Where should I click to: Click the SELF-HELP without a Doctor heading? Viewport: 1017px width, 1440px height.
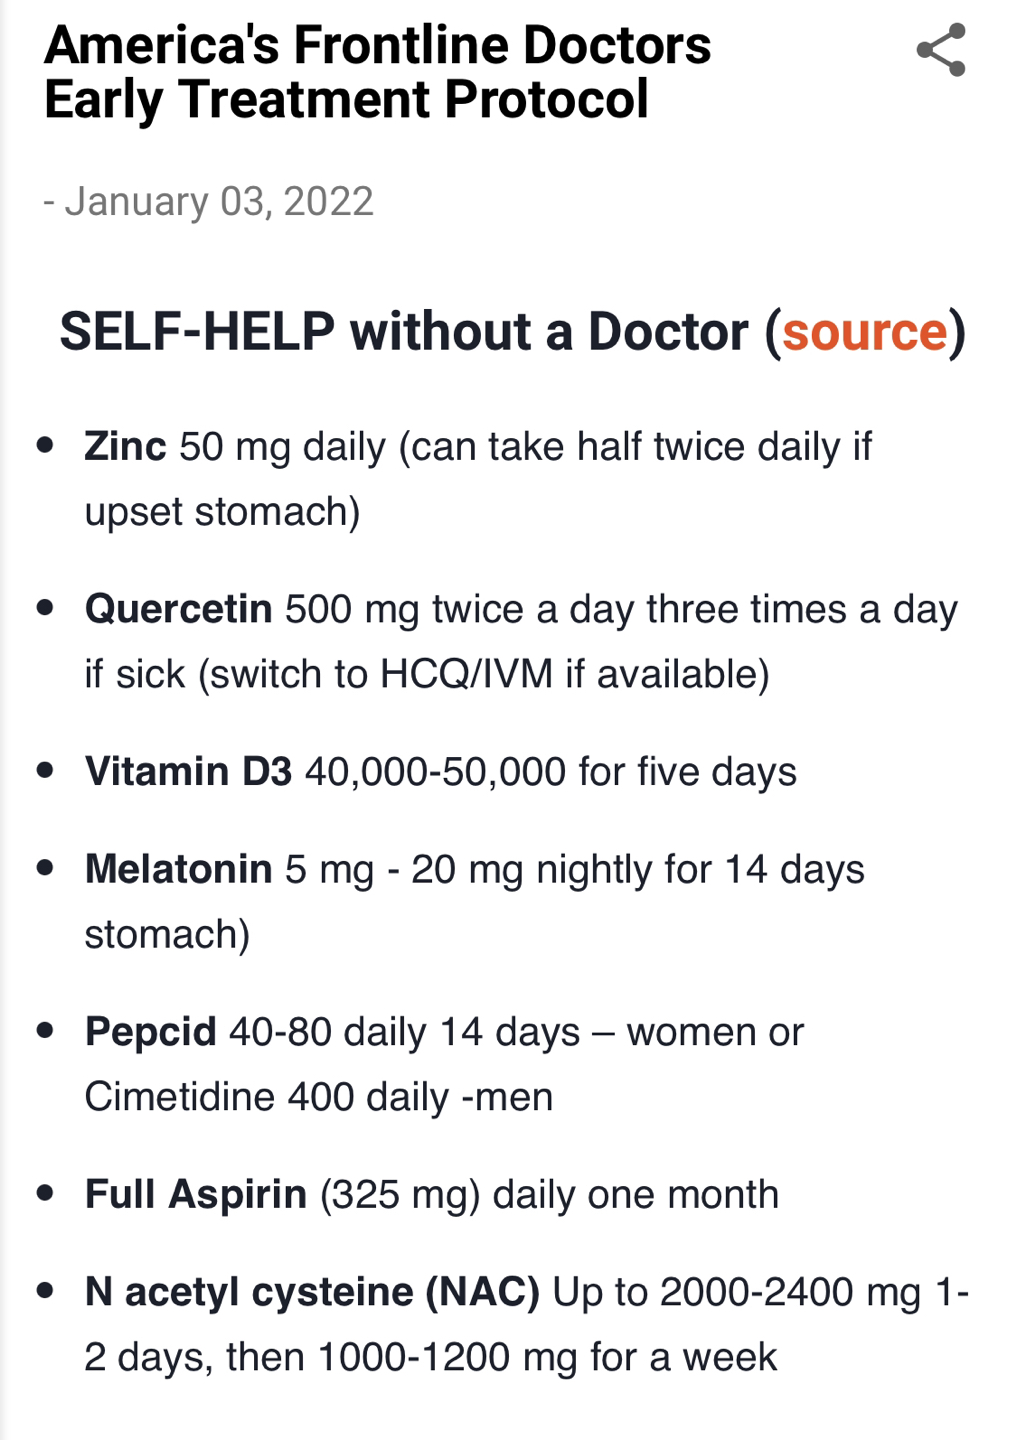coord(513,332)
